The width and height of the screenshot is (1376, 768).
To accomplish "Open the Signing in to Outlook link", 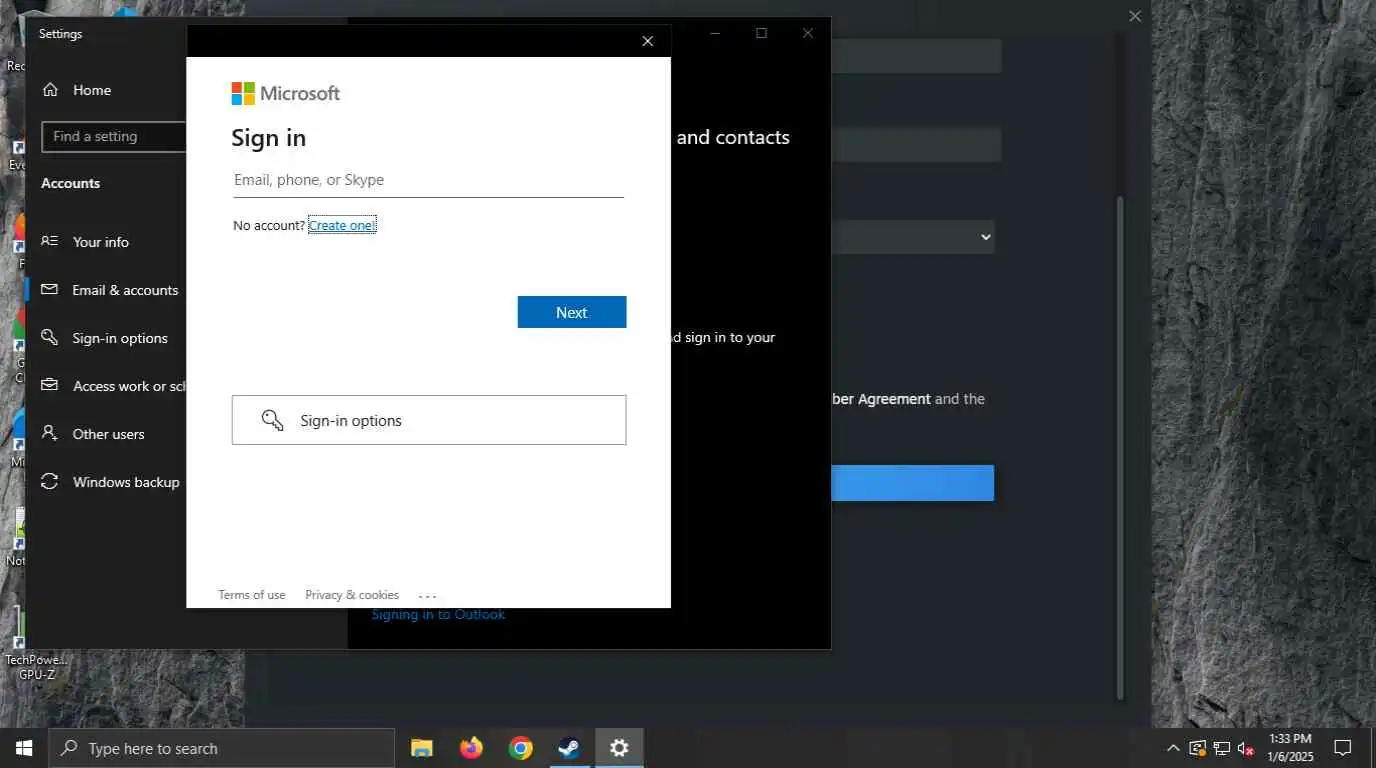I will 438,615.
